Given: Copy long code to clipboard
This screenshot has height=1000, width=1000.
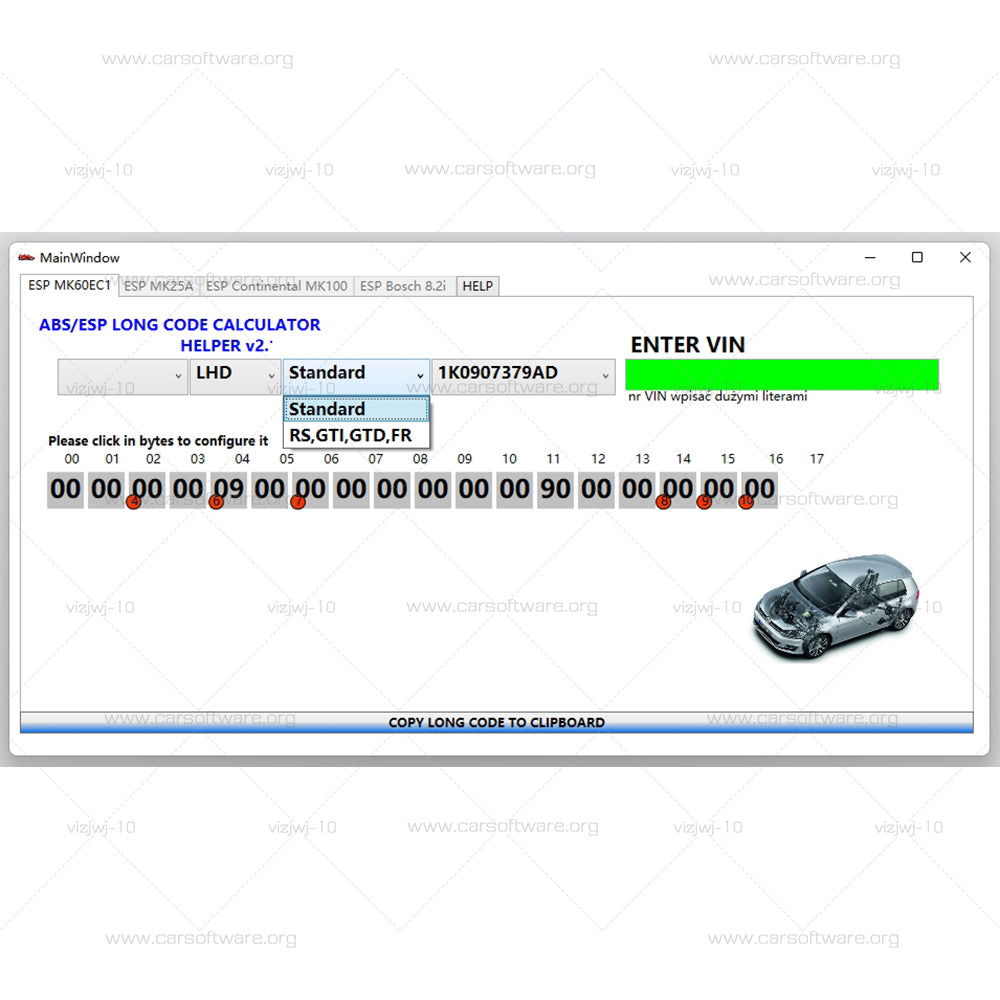Looking at the screenshot, I should [x=496, y=723].
